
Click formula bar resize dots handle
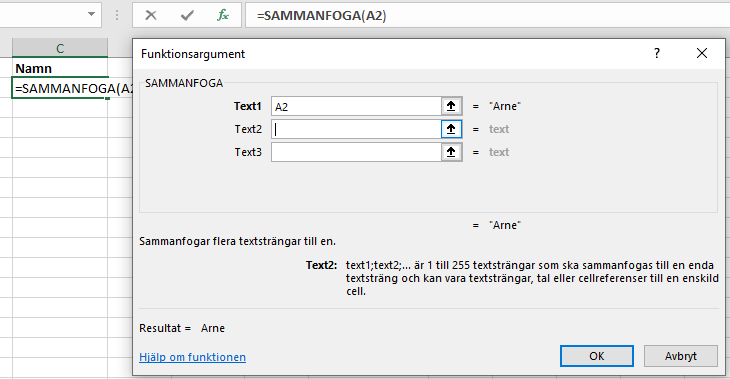(117, 15)
